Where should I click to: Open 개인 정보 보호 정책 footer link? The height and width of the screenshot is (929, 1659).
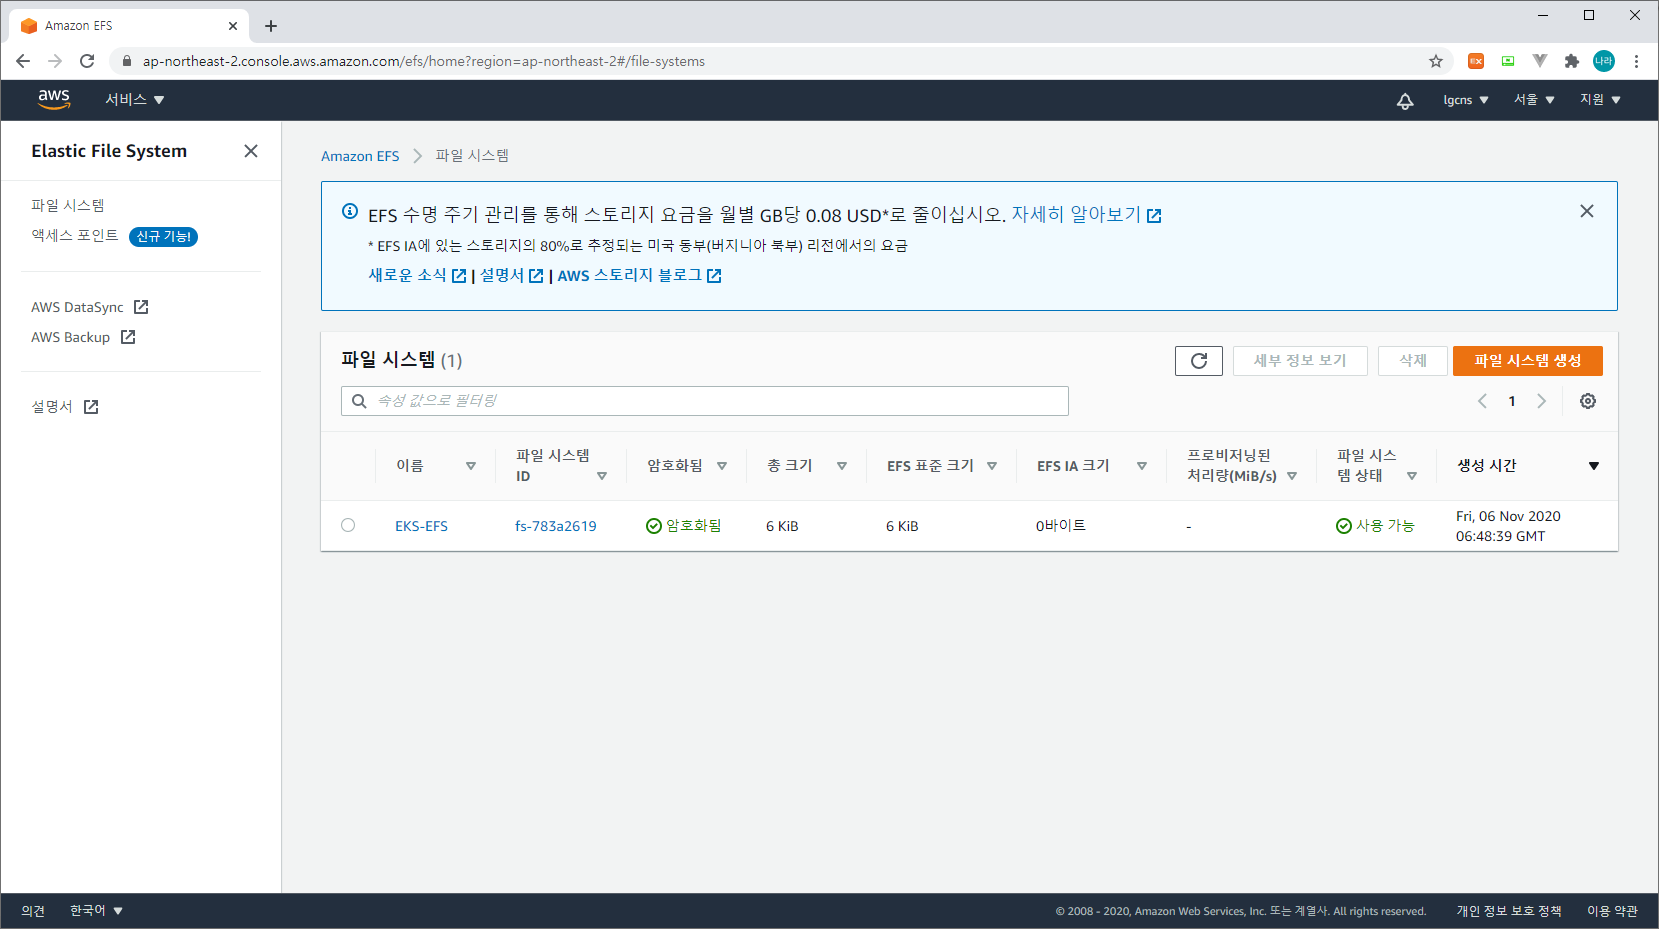[1509, 911]
